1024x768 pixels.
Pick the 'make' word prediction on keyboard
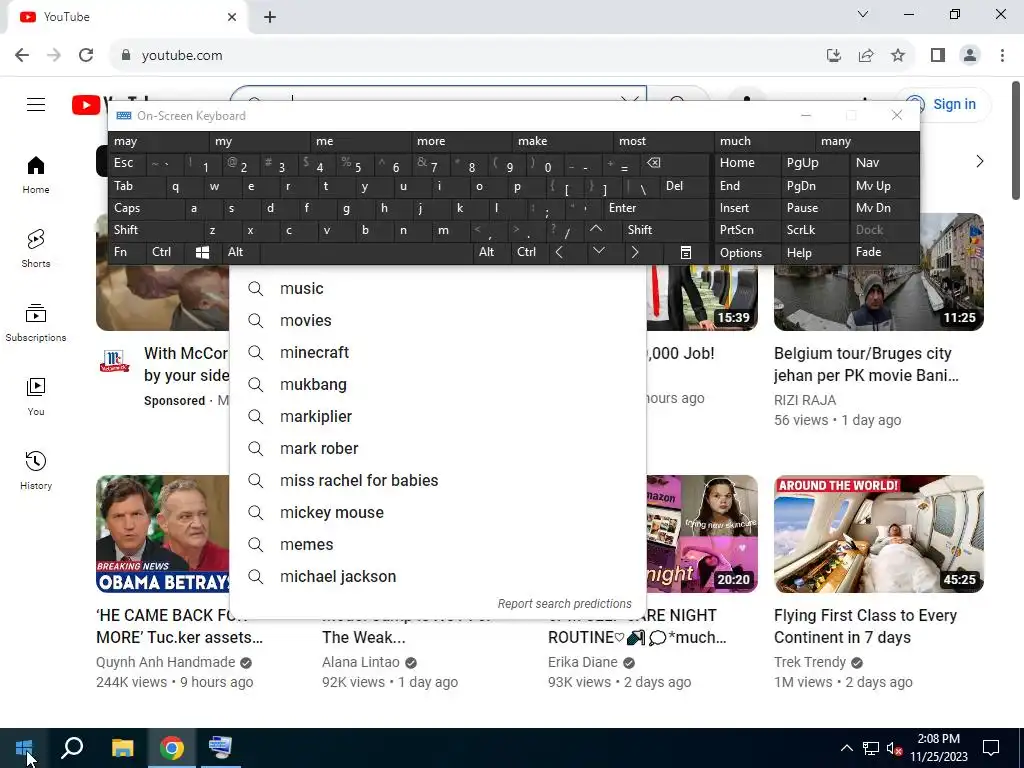pyautogui.click(x=562, y=141)
